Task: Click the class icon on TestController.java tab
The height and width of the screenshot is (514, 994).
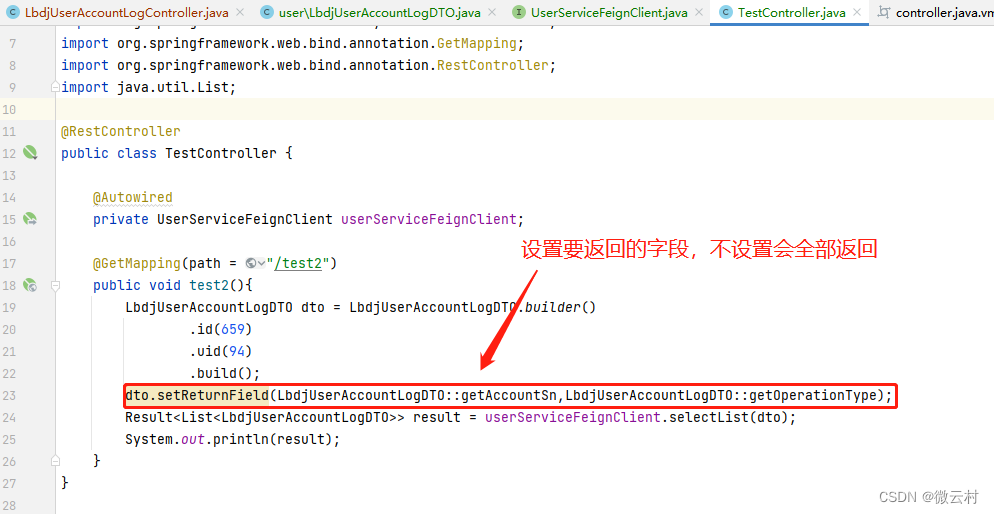Action: [726, 12]
